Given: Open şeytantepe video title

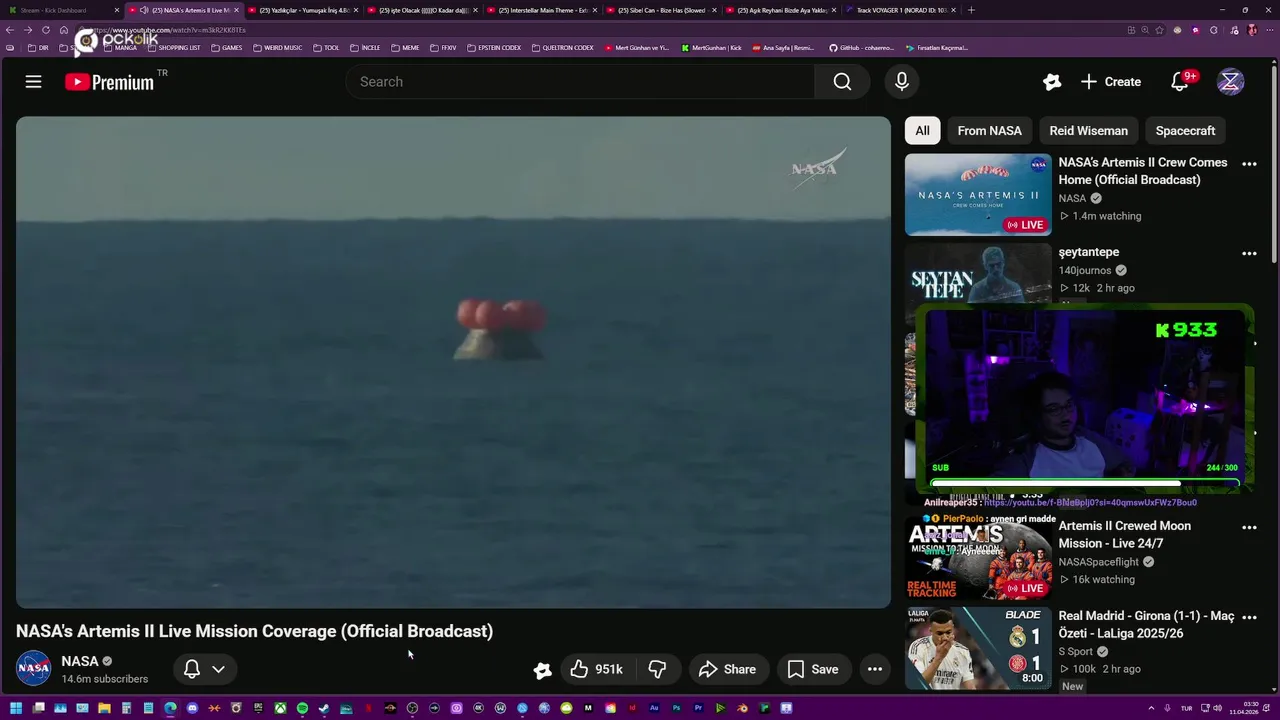Looking at the screenshot, I should [x=1089, y=252].
